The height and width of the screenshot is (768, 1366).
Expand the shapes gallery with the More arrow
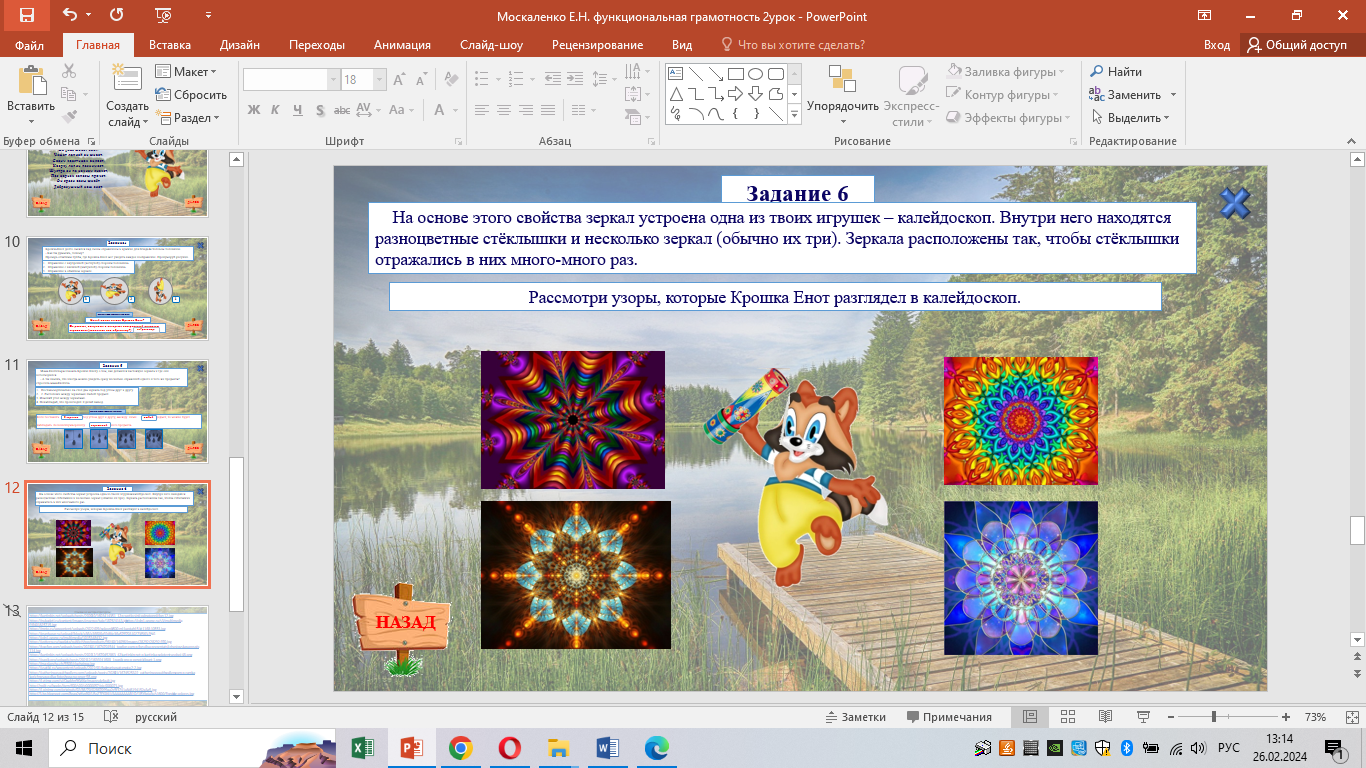click(x=795, y=115)
